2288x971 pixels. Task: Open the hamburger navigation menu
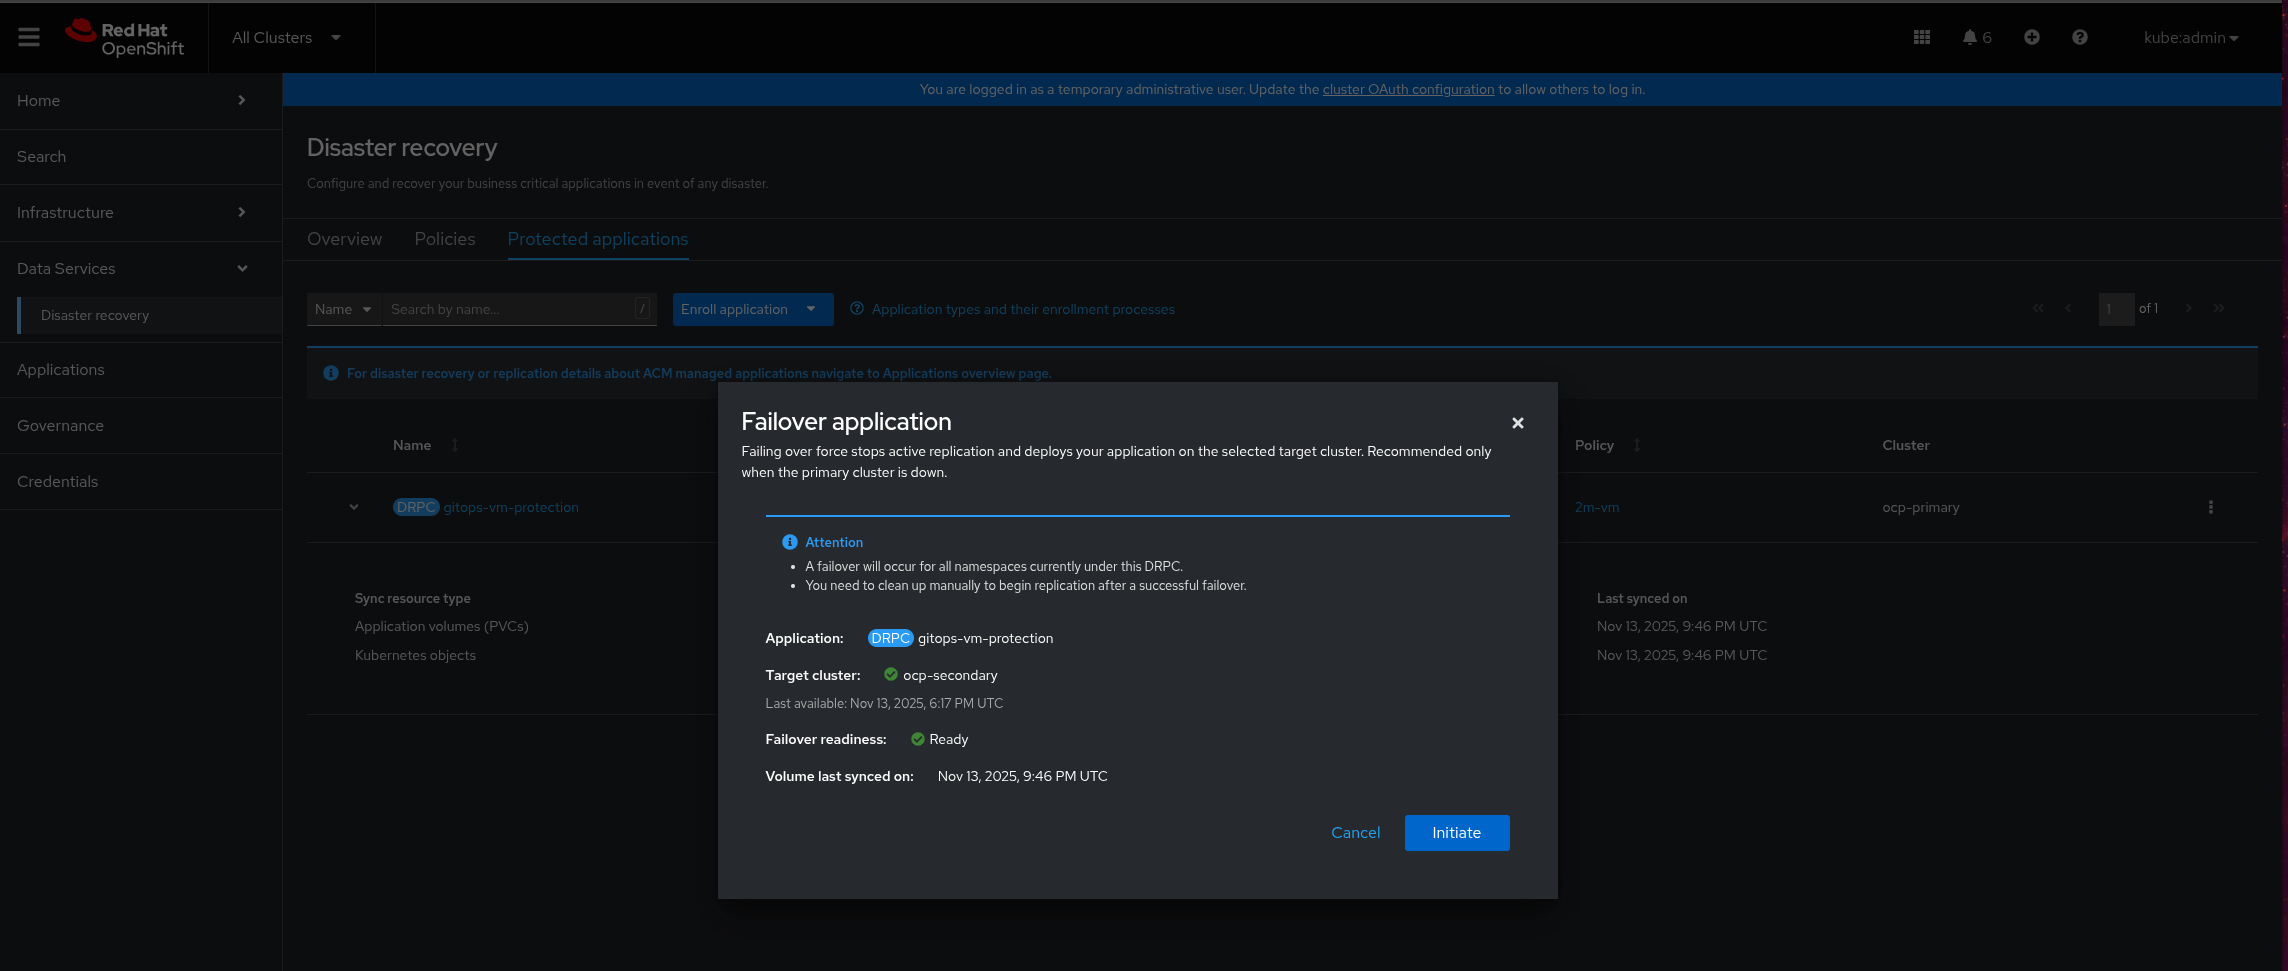click(28, 37)
